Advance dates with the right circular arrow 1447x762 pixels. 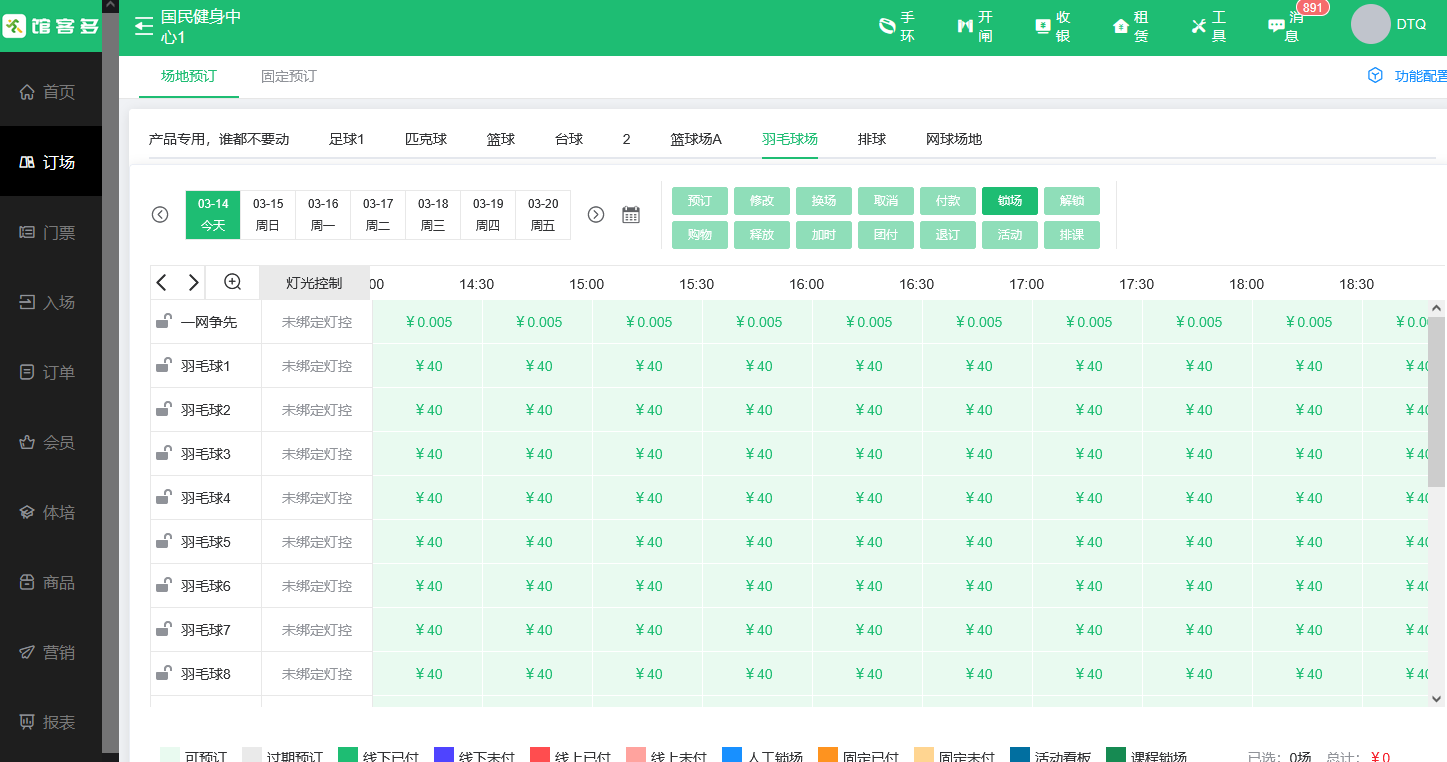tap(596, 214)
